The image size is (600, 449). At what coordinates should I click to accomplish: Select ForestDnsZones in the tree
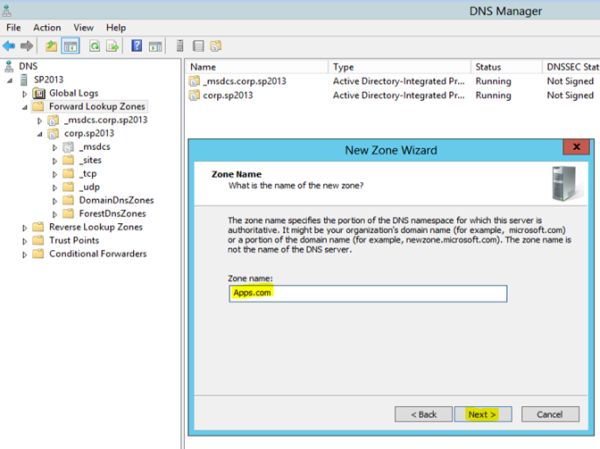pyautogui.click(x=112, y=214)
